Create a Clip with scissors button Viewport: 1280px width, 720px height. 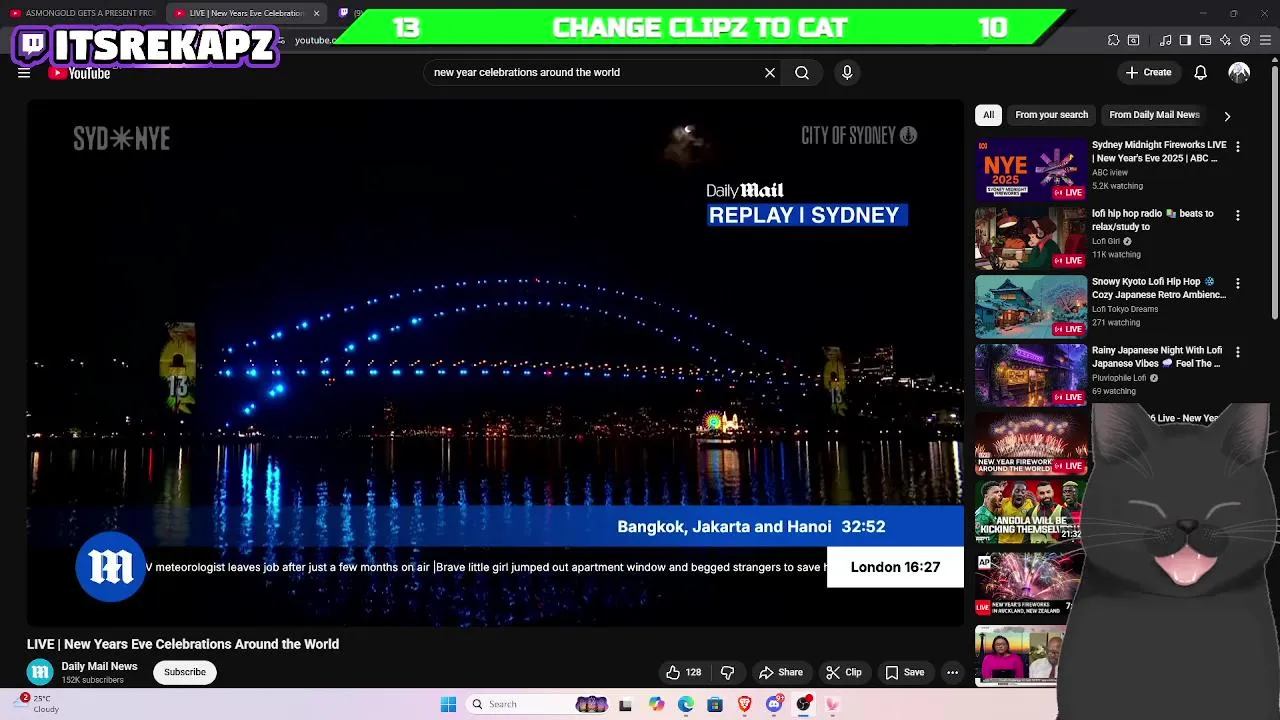tap(844, 672)
